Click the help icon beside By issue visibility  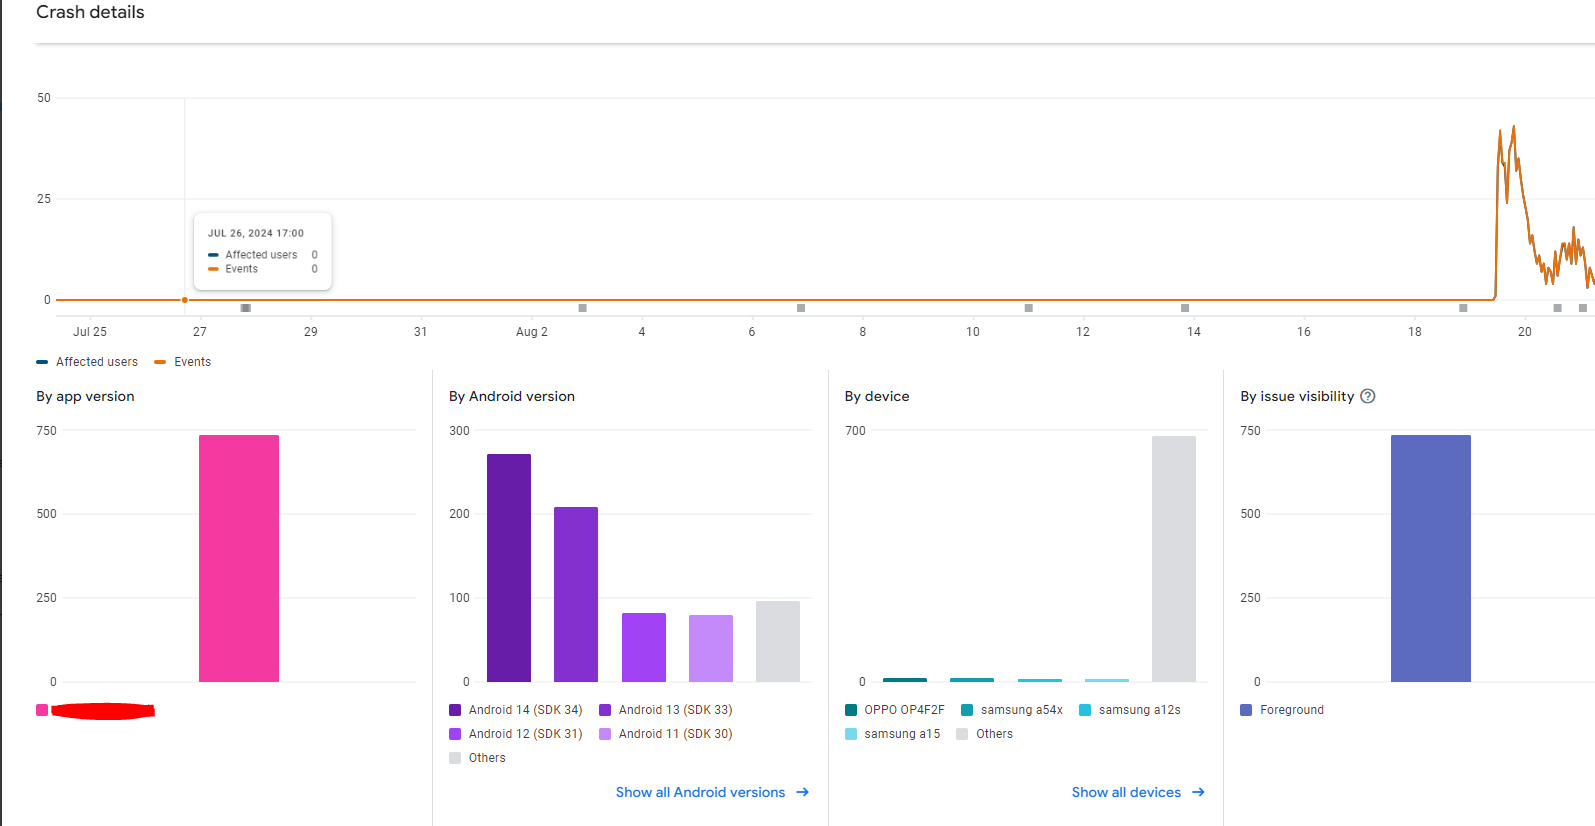tap(1368, 396)
